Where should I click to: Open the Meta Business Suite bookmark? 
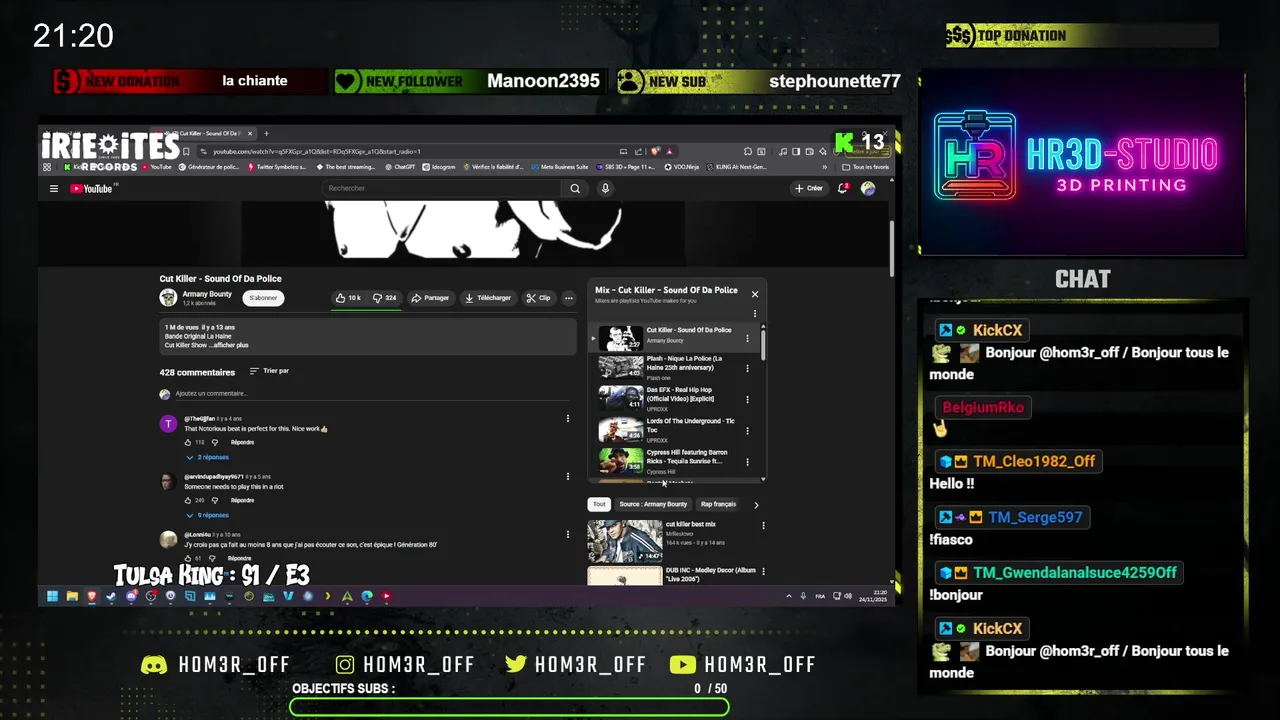[559, 167]
